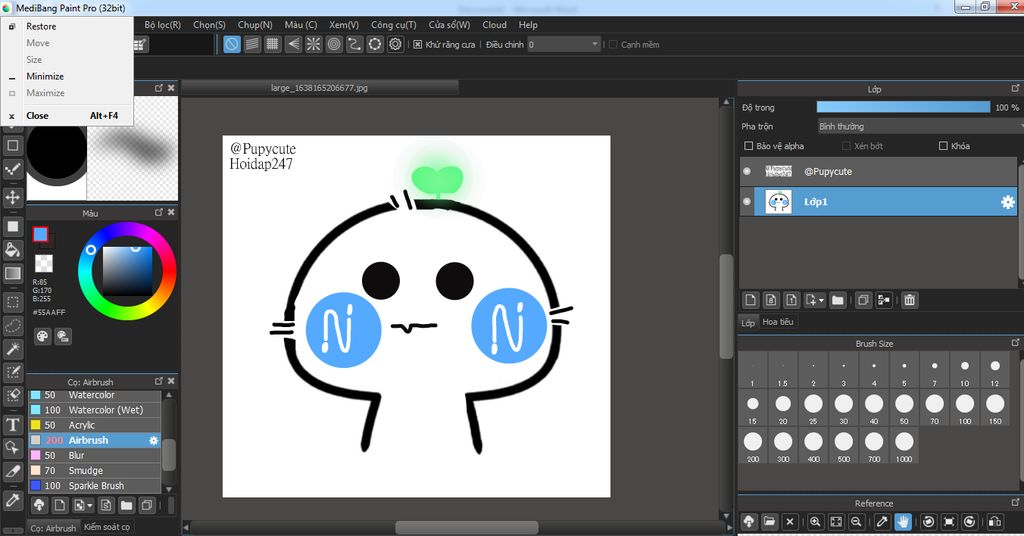This screenshot has width=1024, height=536.
Task: Enable the parallel lines snap guide
Action: [x=252, y=44]
